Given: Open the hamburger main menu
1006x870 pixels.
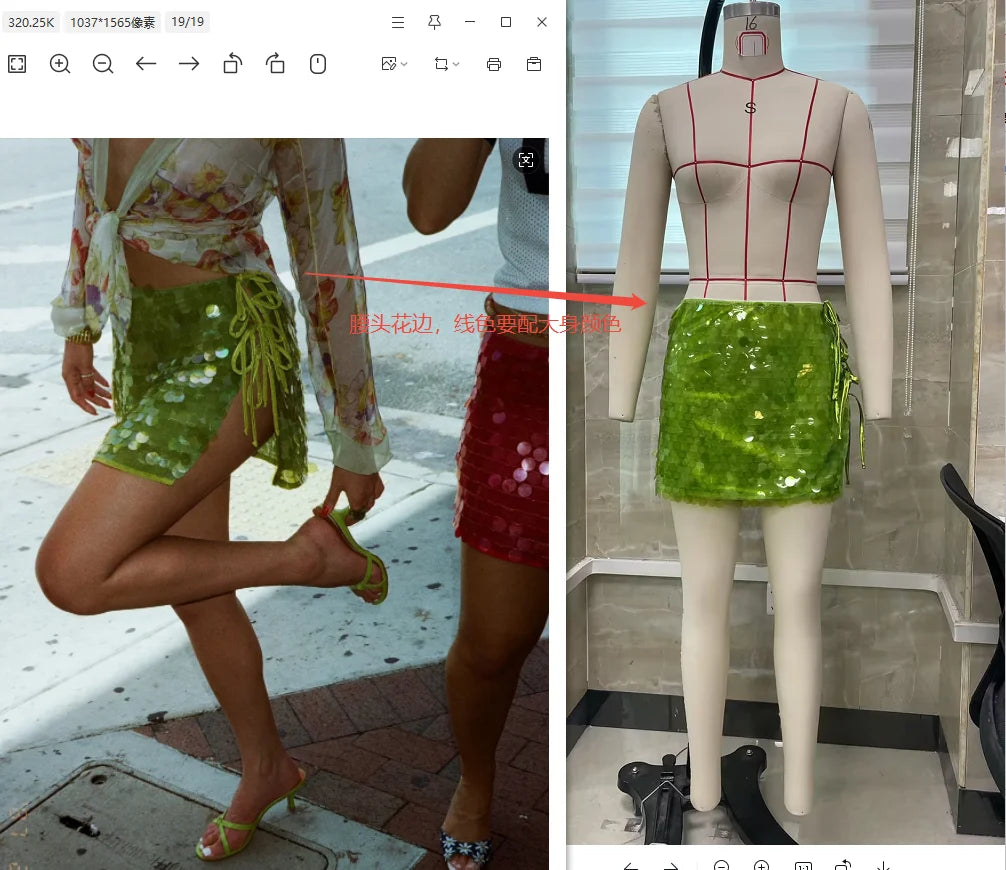Looking at the screenshot, I should (398, 22).
